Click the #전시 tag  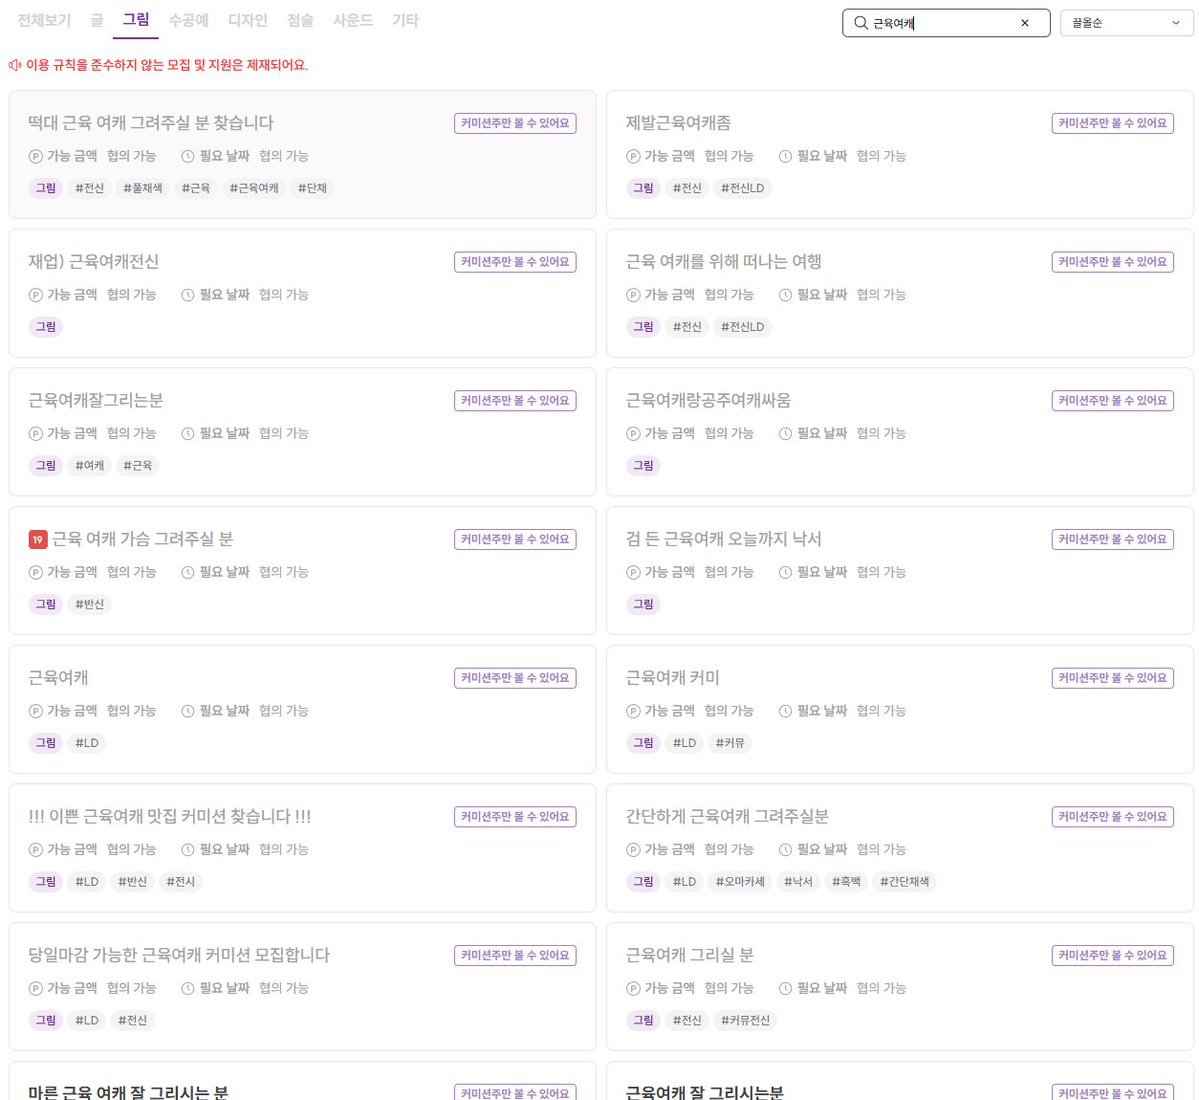click(180, 882)
